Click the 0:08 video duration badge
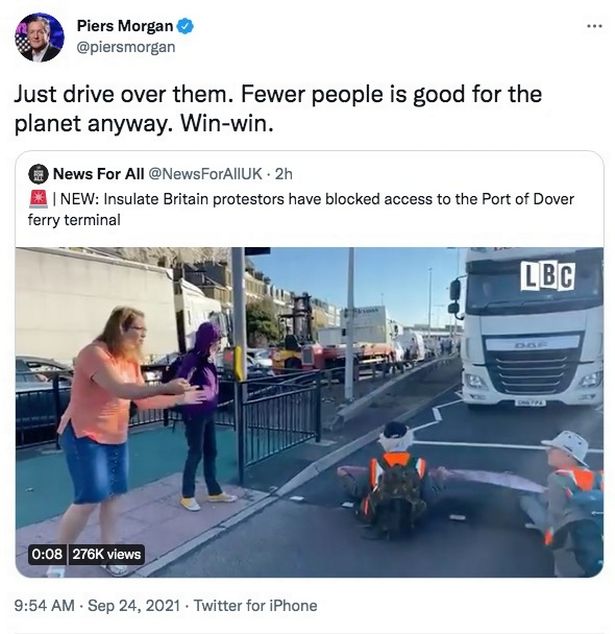 pyautogui.click(x=47, y=554)
